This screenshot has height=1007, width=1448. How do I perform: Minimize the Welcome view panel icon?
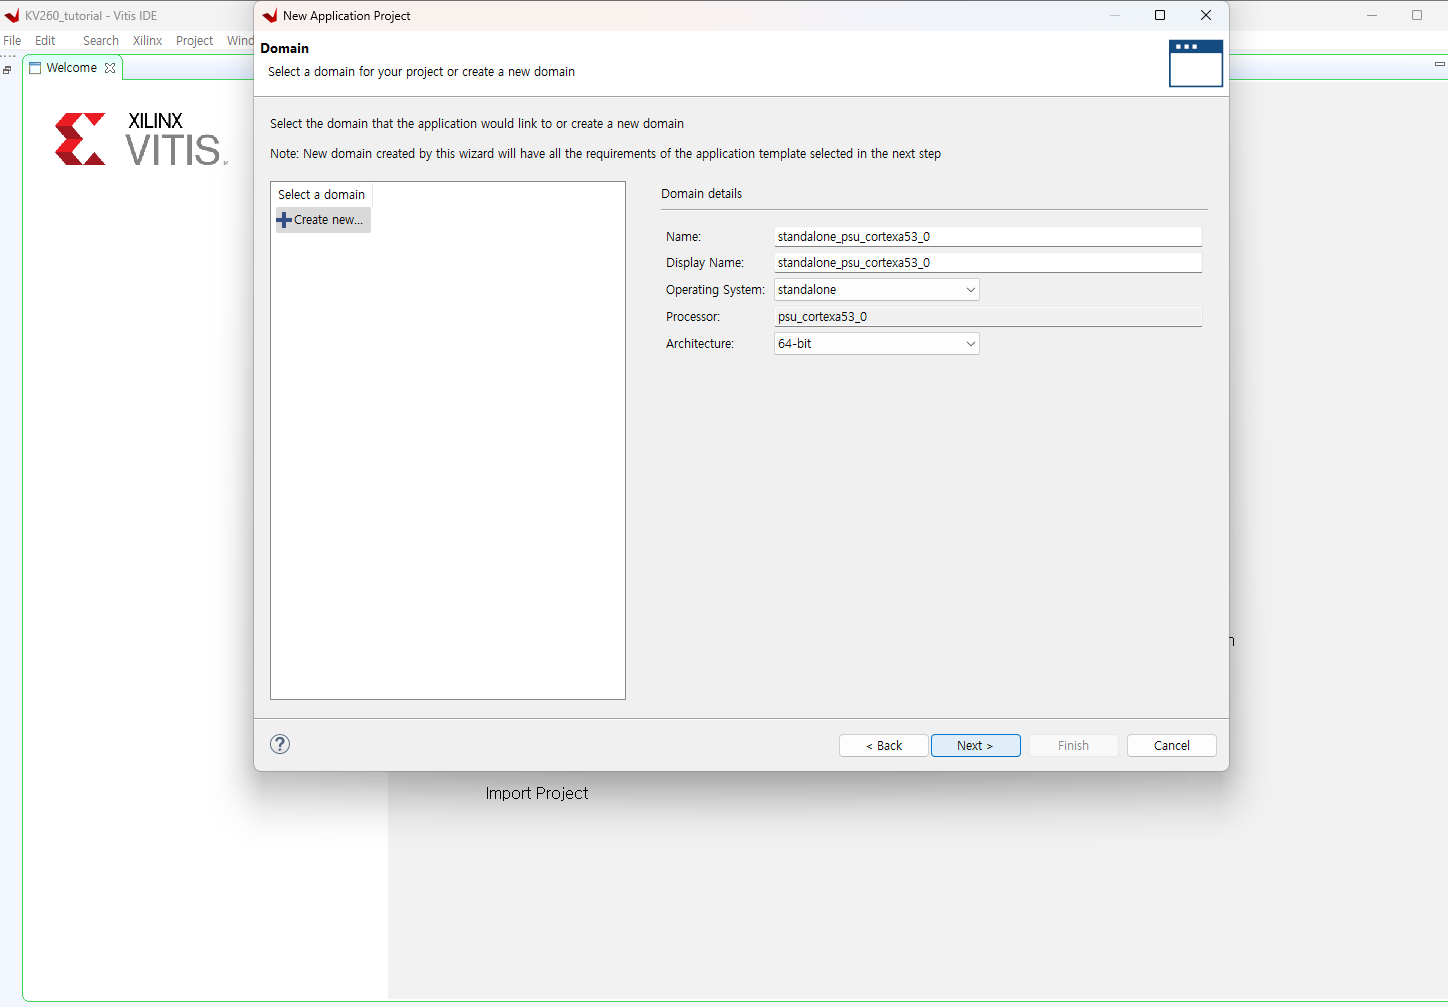(x=1440, y=64)
